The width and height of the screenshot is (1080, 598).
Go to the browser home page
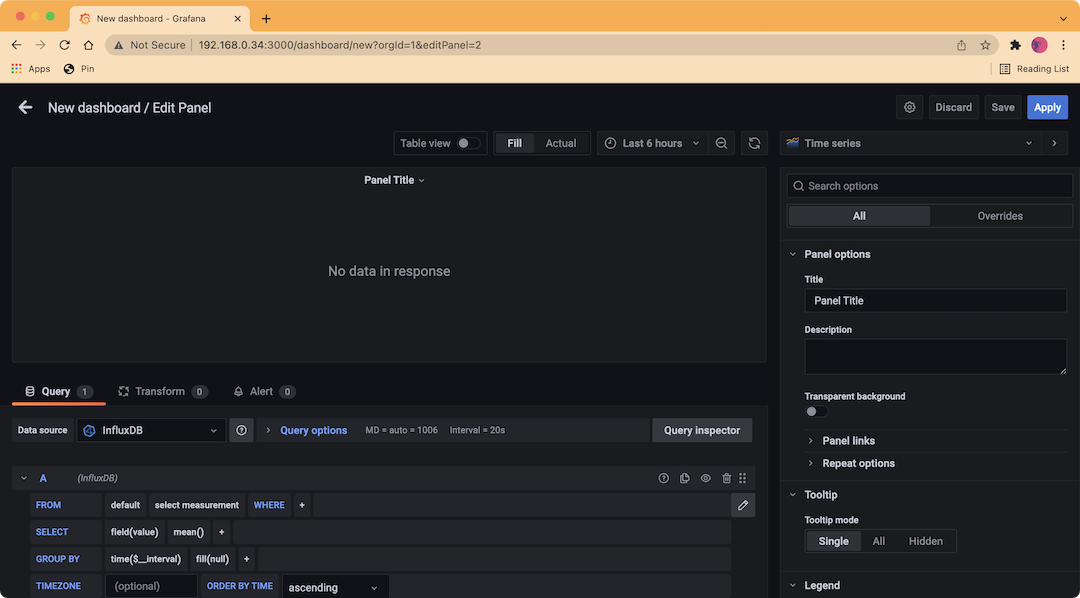[88, 45]
